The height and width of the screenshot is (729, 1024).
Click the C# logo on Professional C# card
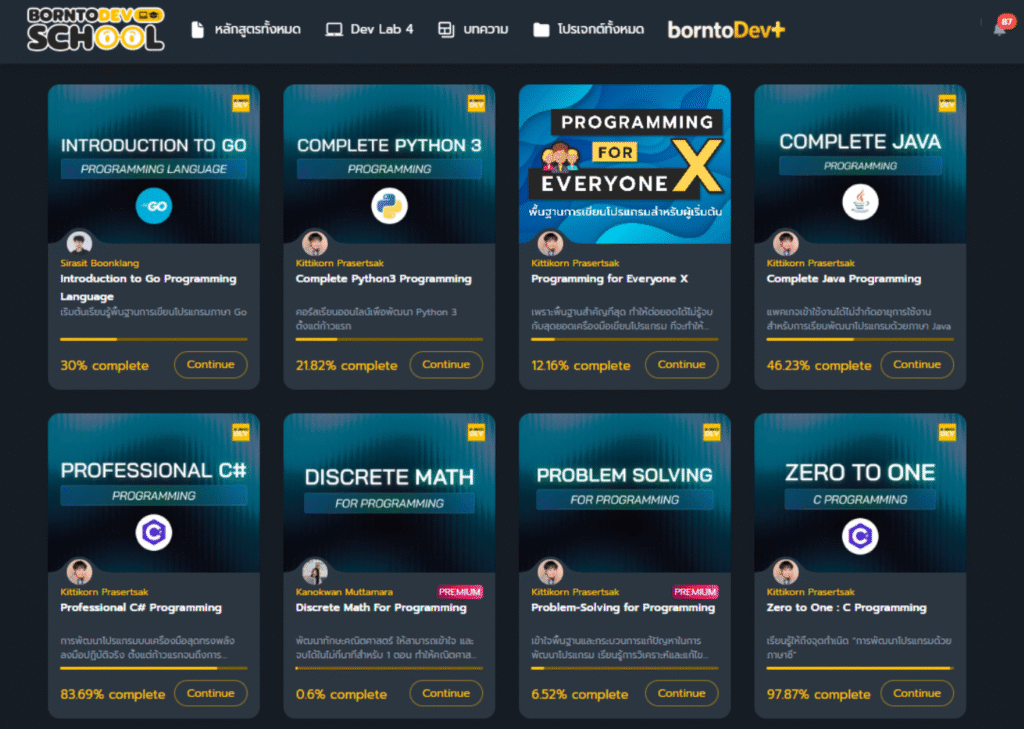pos(153,532)
